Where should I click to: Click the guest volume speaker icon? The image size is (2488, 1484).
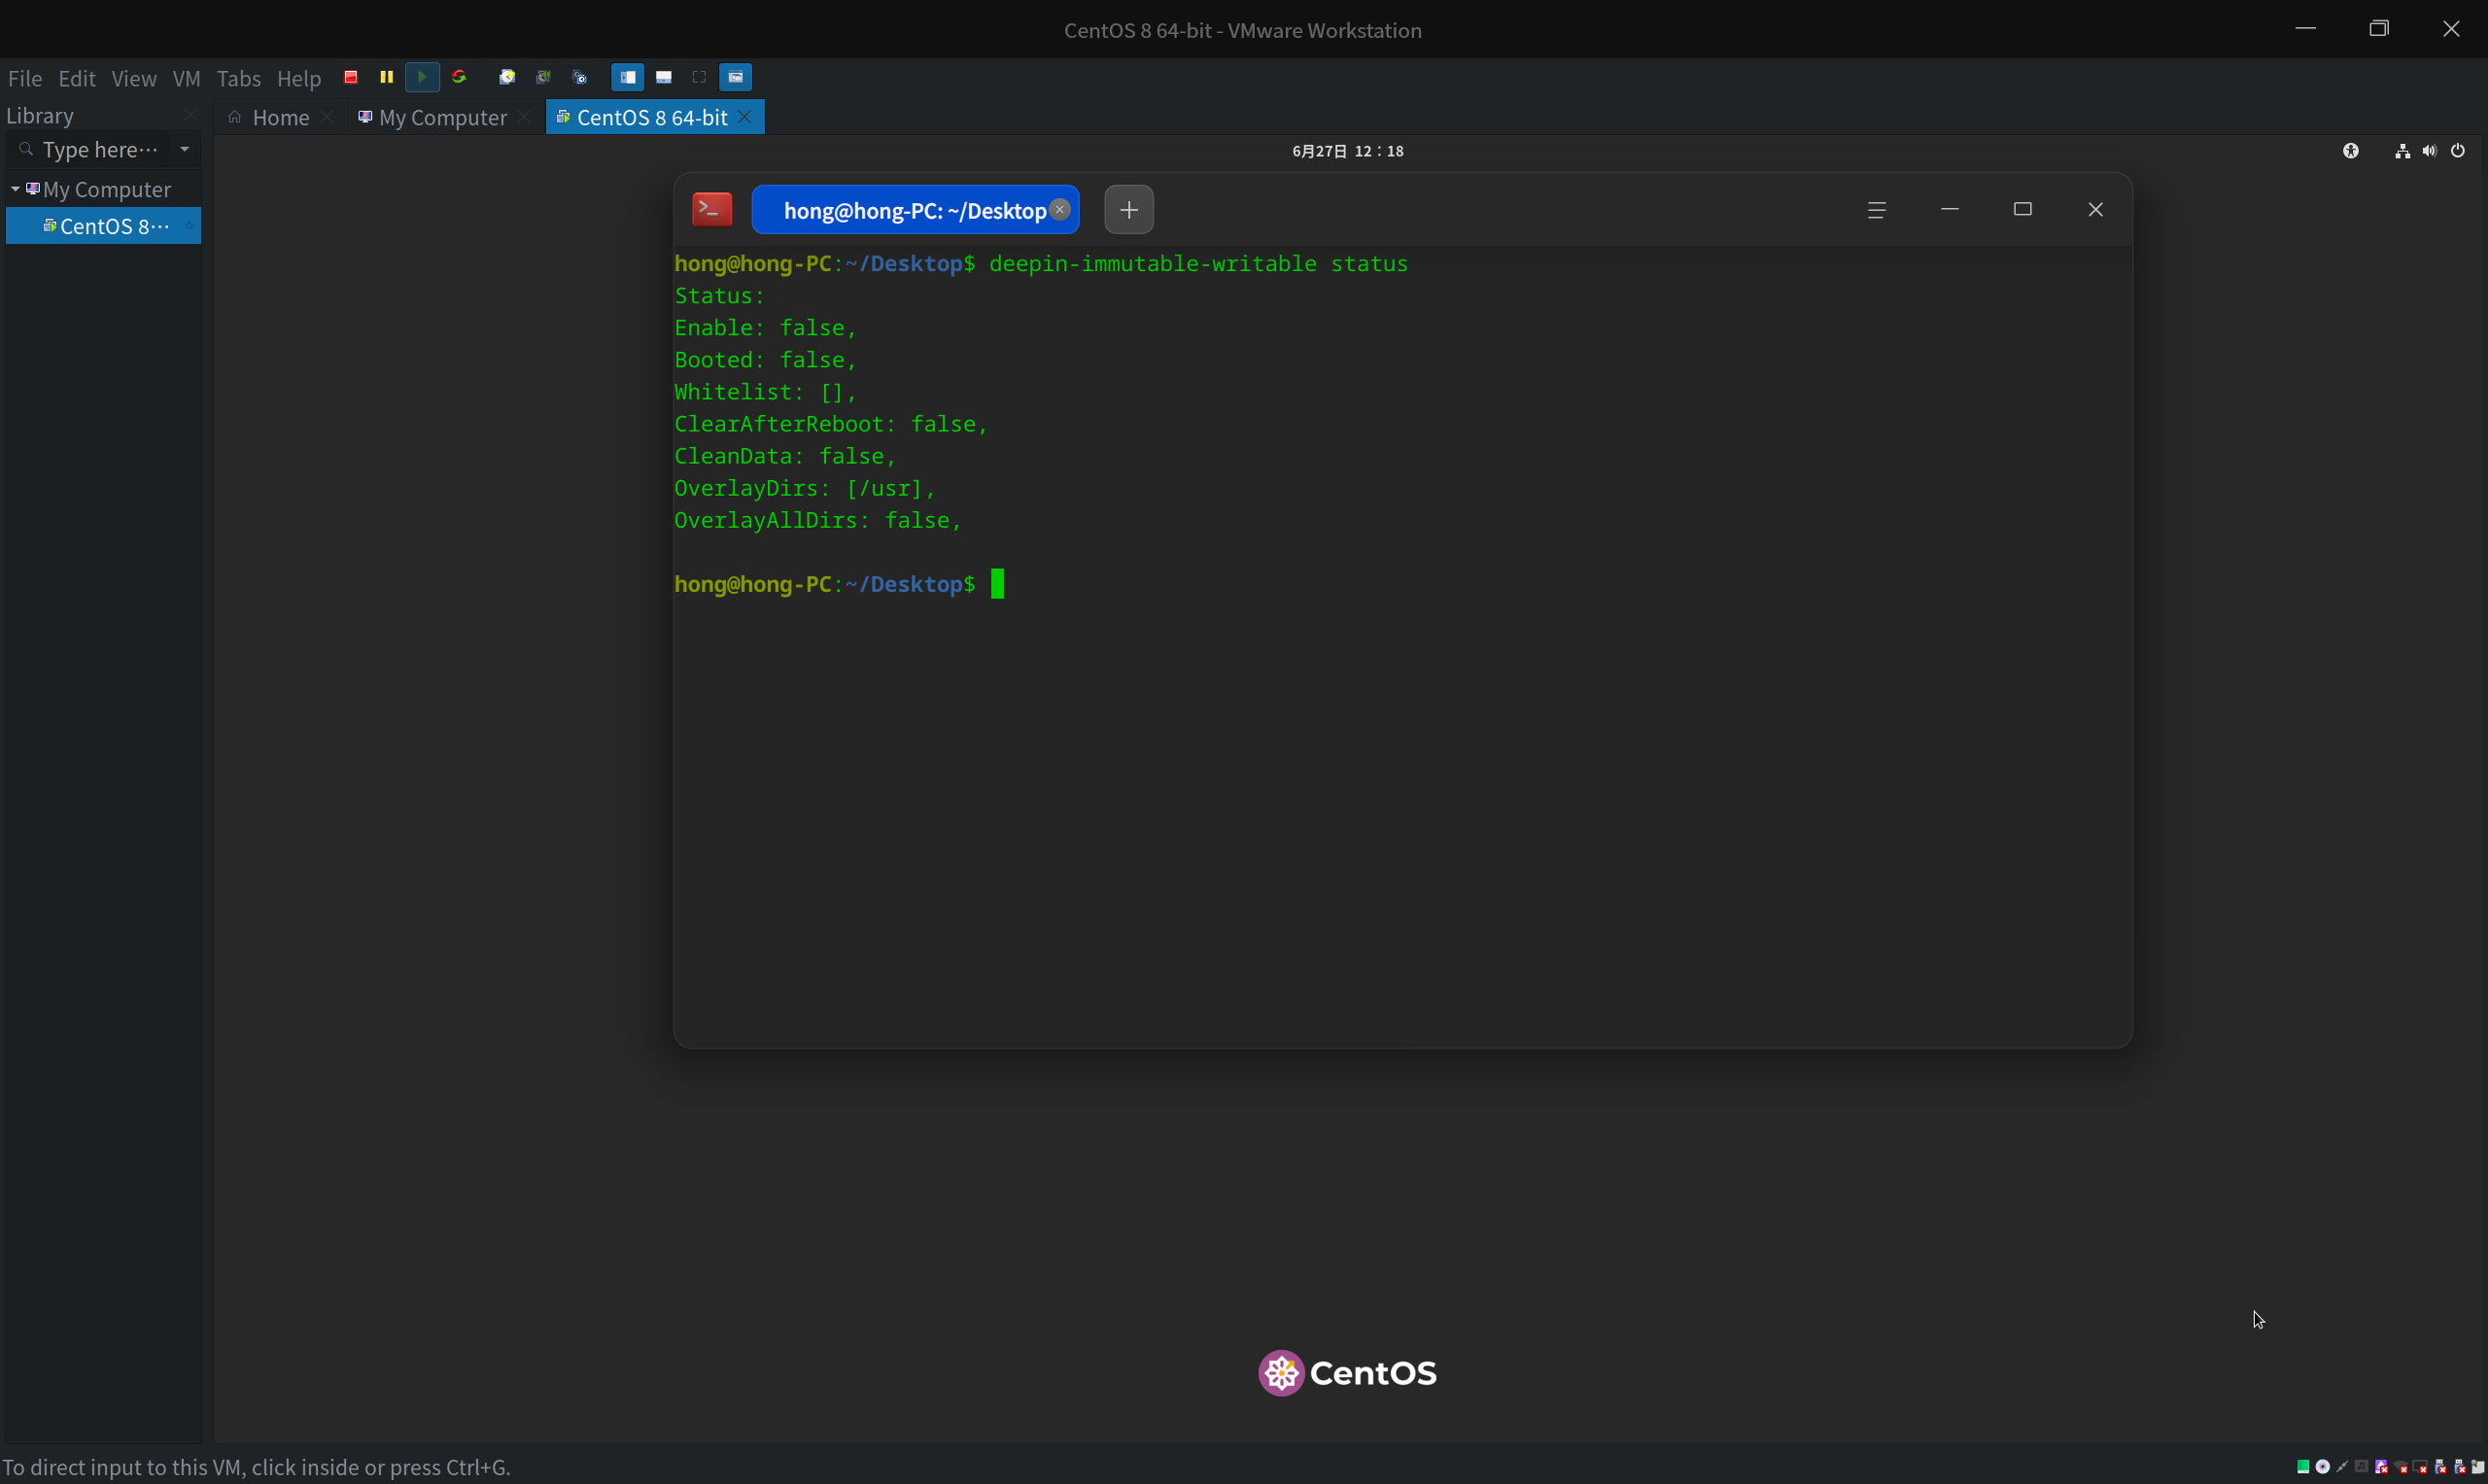tap(2429, 151)
